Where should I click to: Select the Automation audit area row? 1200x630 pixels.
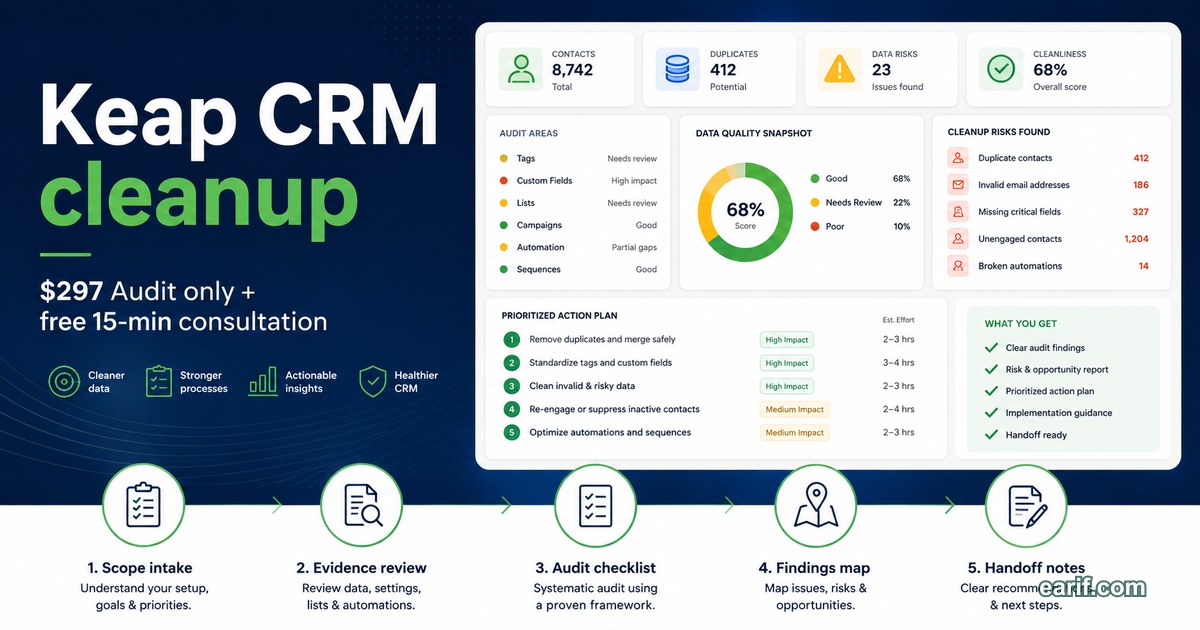[x=578, y=247]
